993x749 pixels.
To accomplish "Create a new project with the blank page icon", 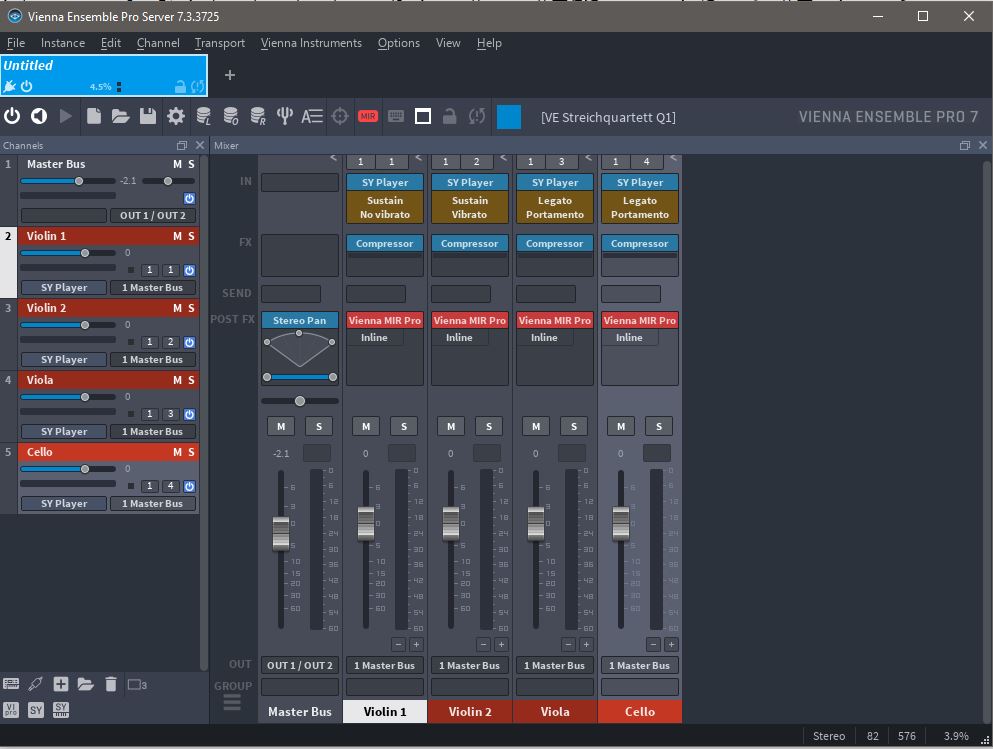I will (94, 116).
